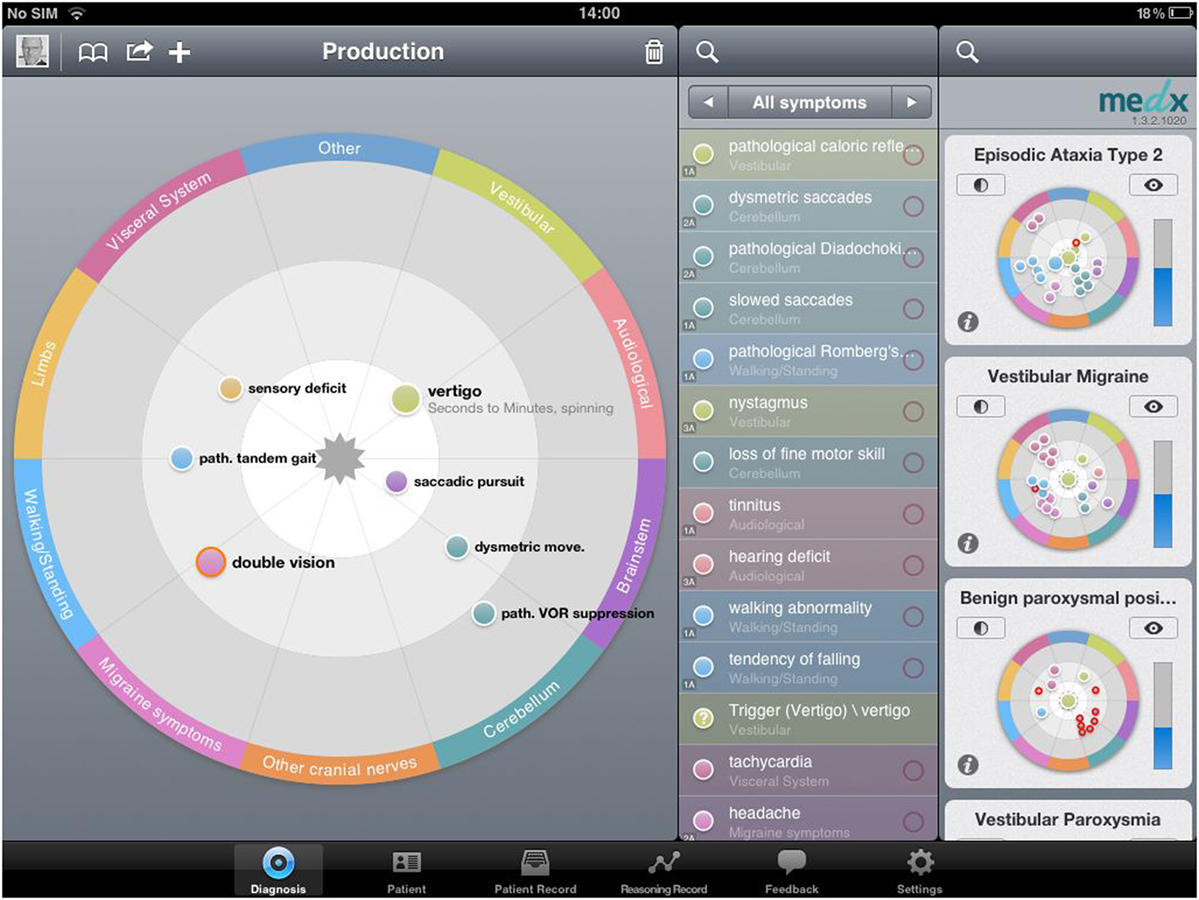Open the diagnoses search magnifier
The image size is (1199, 900).
tap(967, 52)
